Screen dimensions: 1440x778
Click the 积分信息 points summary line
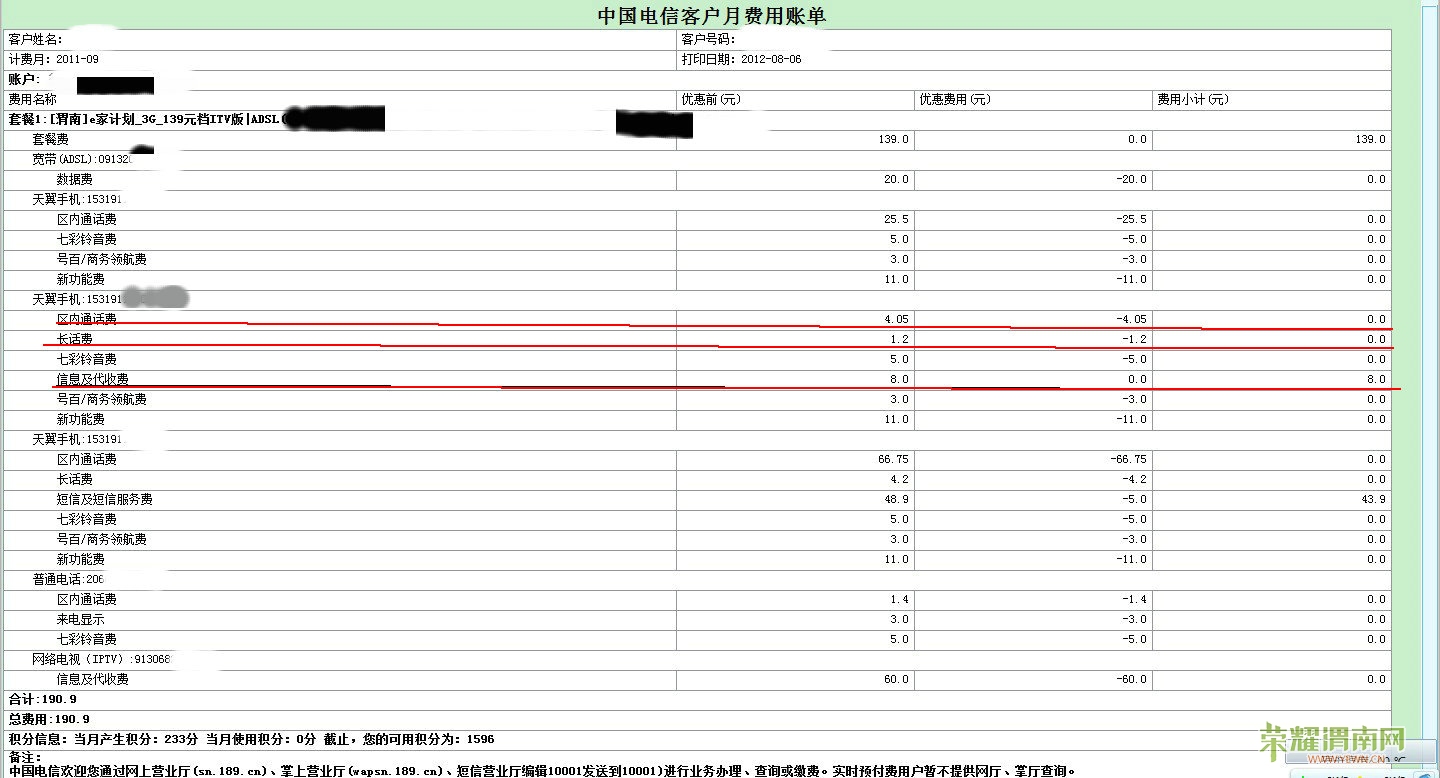point(250,740)
